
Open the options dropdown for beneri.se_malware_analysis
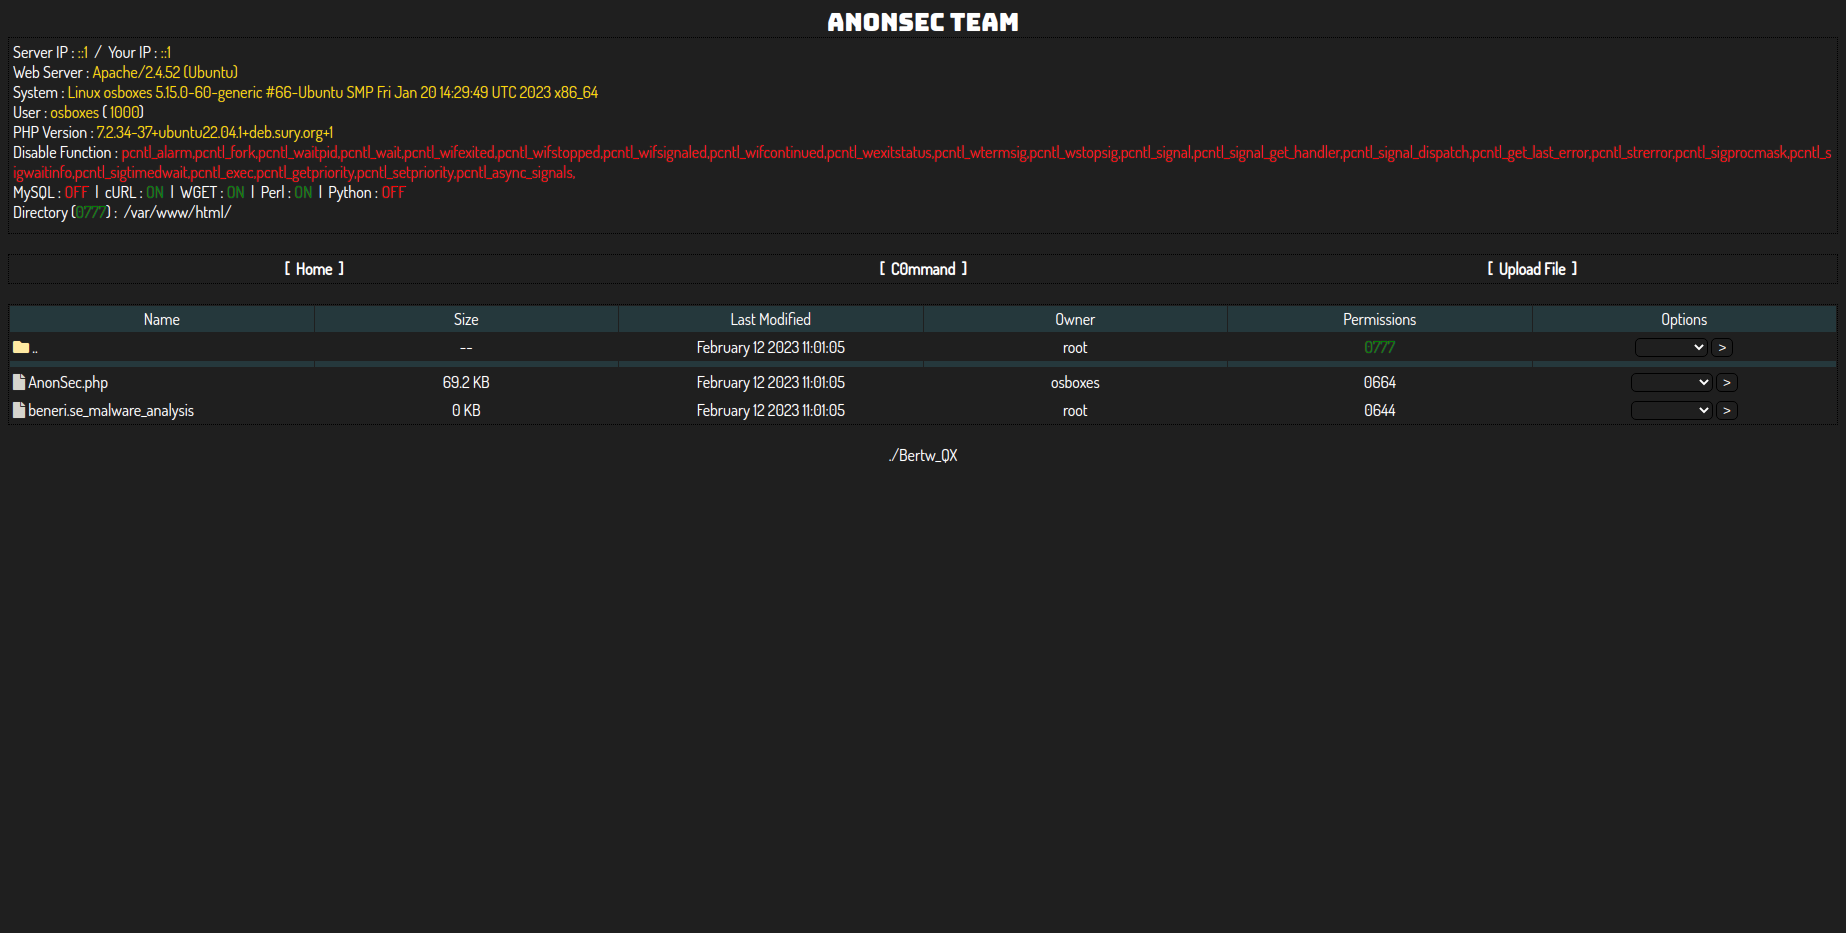(1671, 410)
